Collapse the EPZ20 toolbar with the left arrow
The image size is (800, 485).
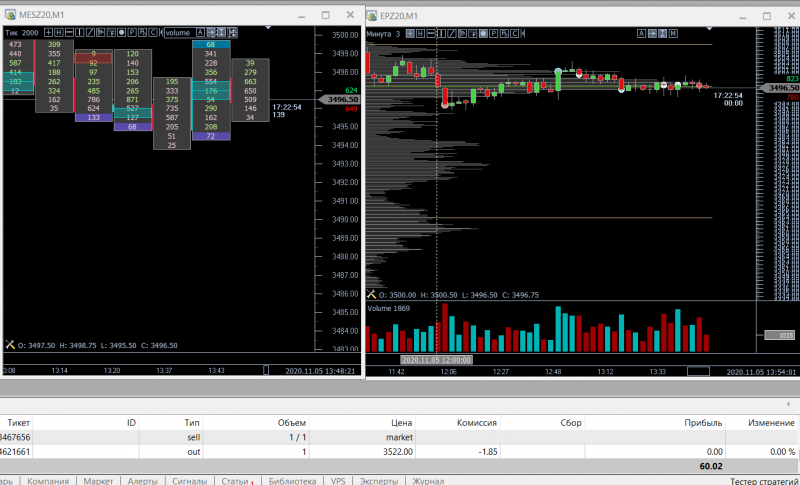pos(523,34)
